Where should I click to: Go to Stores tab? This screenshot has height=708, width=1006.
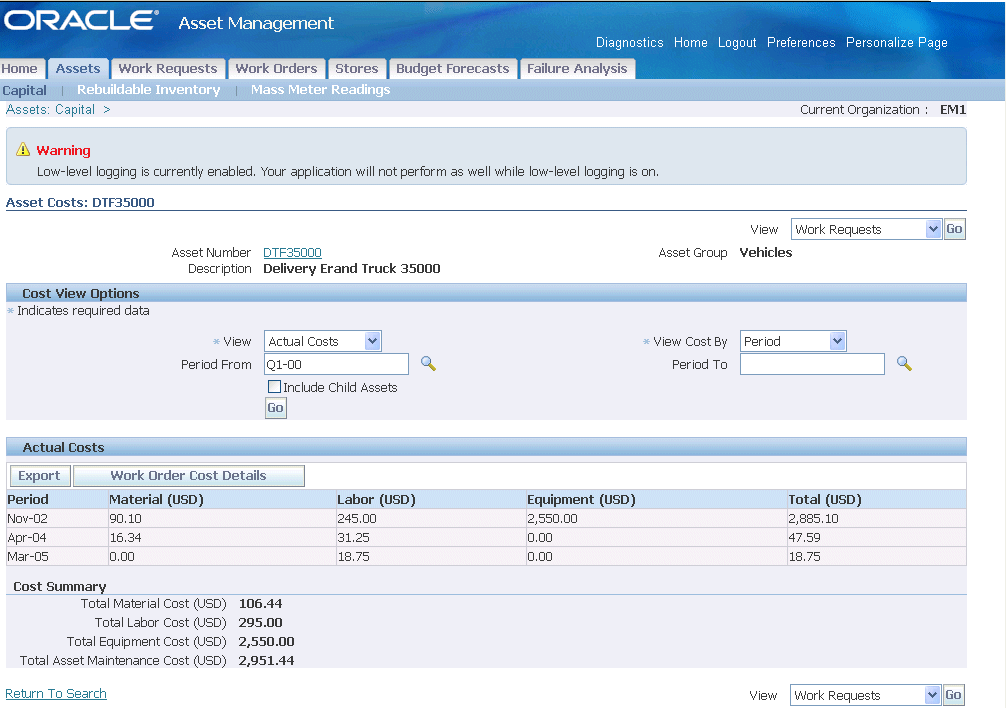pos(357,69)
